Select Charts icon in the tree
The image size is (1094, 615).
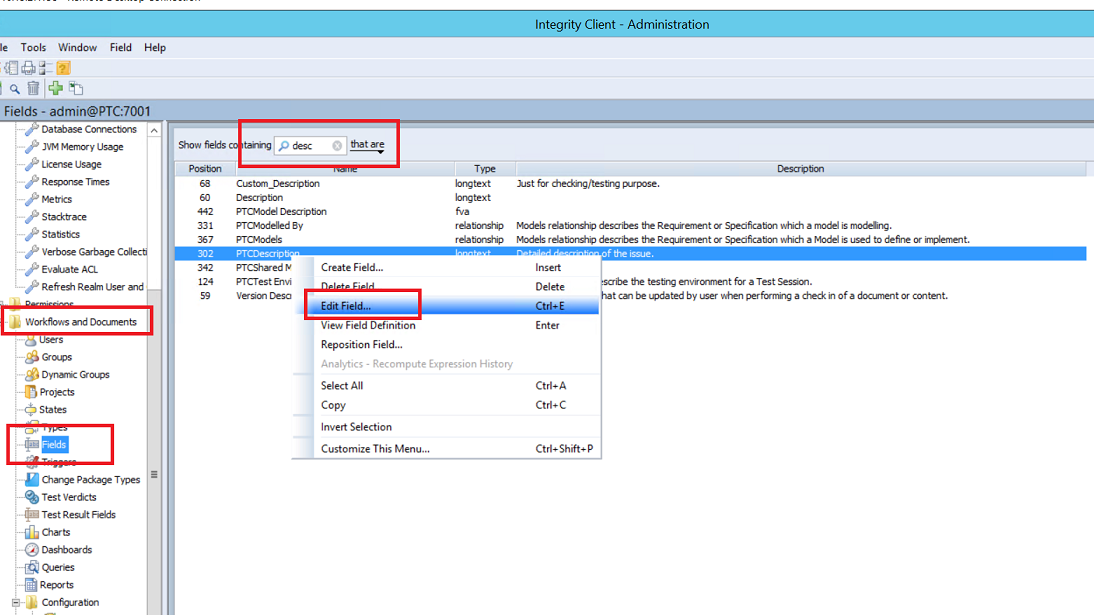tap(32, 532)
